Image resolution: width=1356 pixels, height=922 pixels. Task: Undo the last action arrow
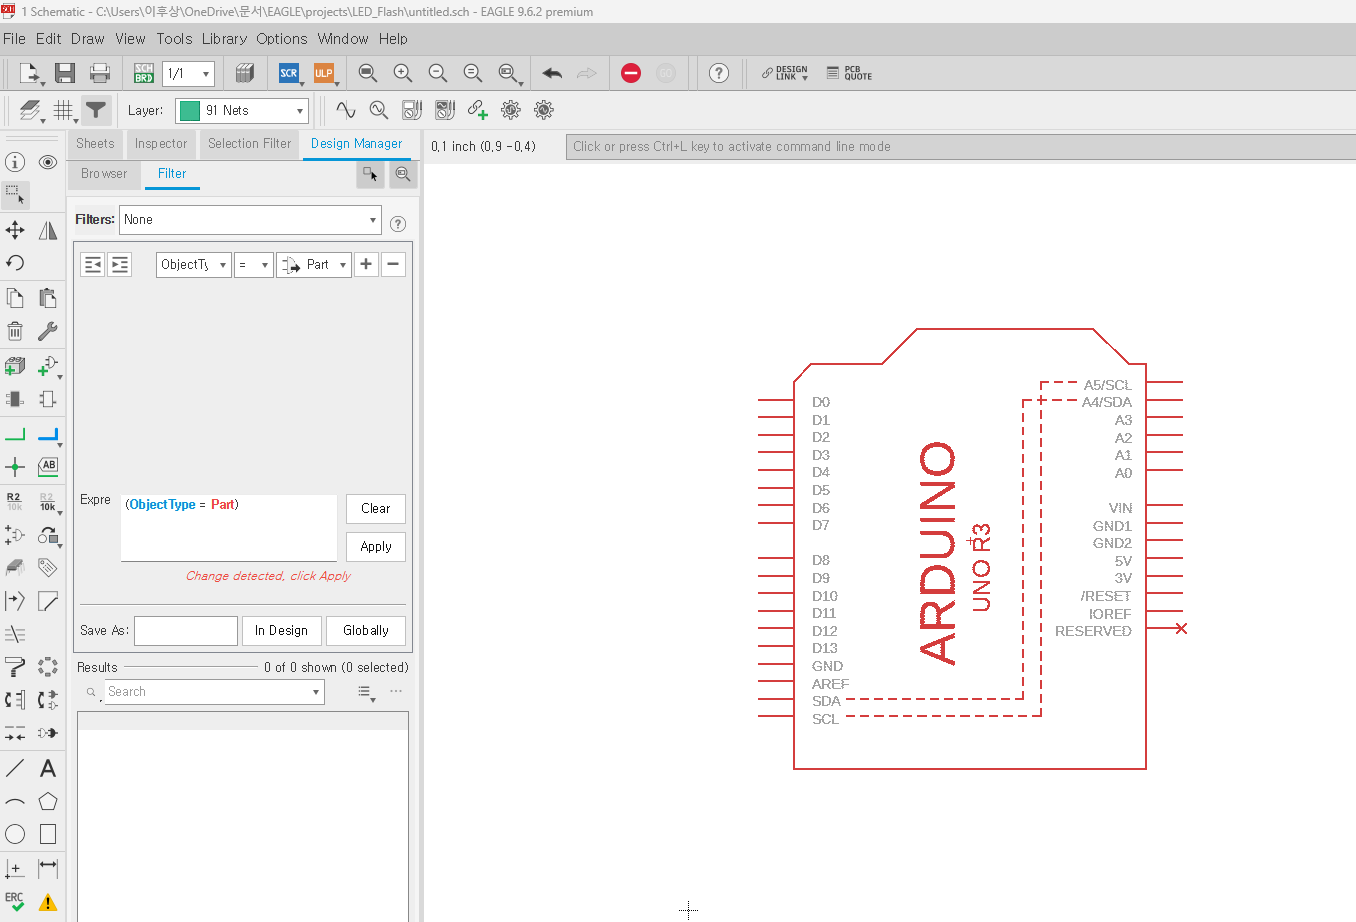pyautogui.click(x=552, y=73)
